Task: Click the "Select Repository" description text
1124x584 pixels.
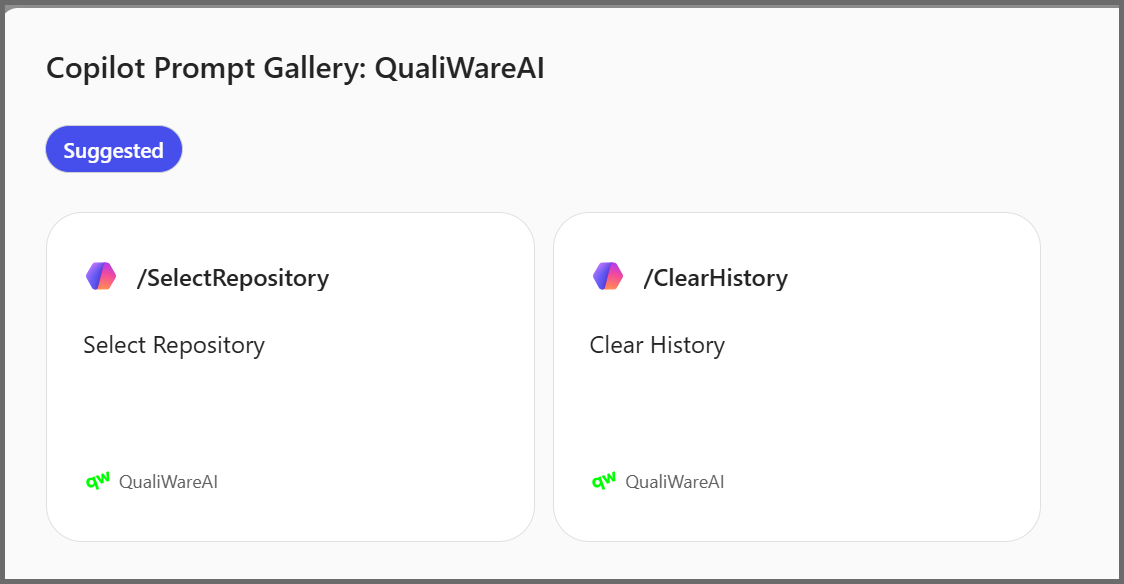Action: 174,345
